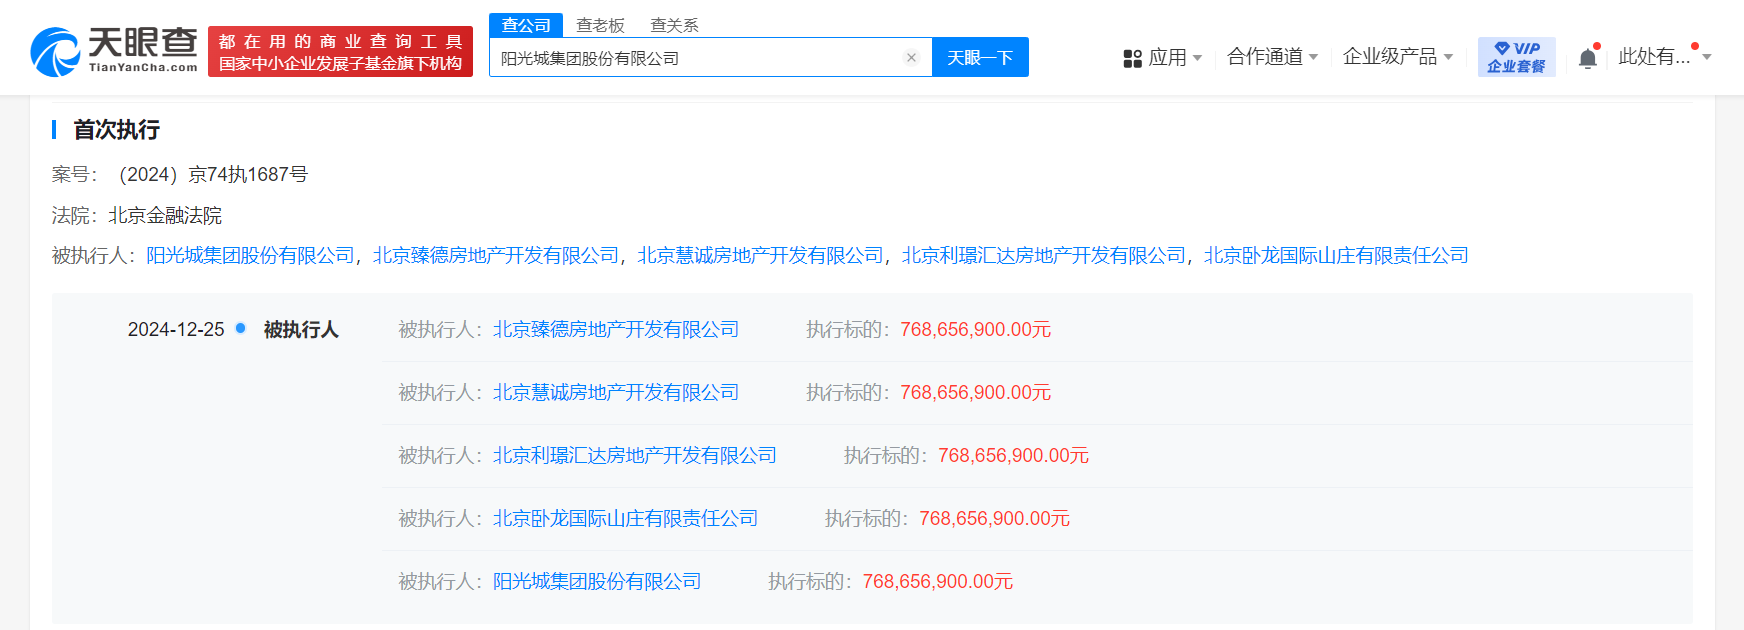Viewport: 1744px width, 630px height.
Task: Click amount 768,656,900.00元 in 北京卧龙国际山庄 row
Action: (994, 519)
